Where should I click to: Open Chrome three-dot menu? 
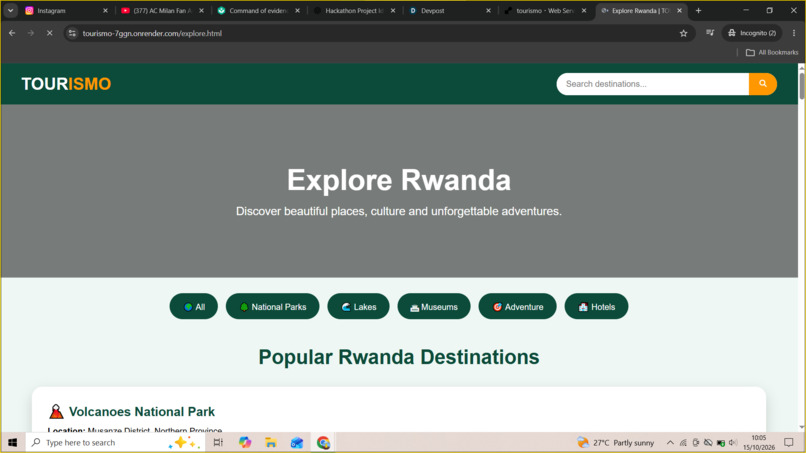pos(794,33)
